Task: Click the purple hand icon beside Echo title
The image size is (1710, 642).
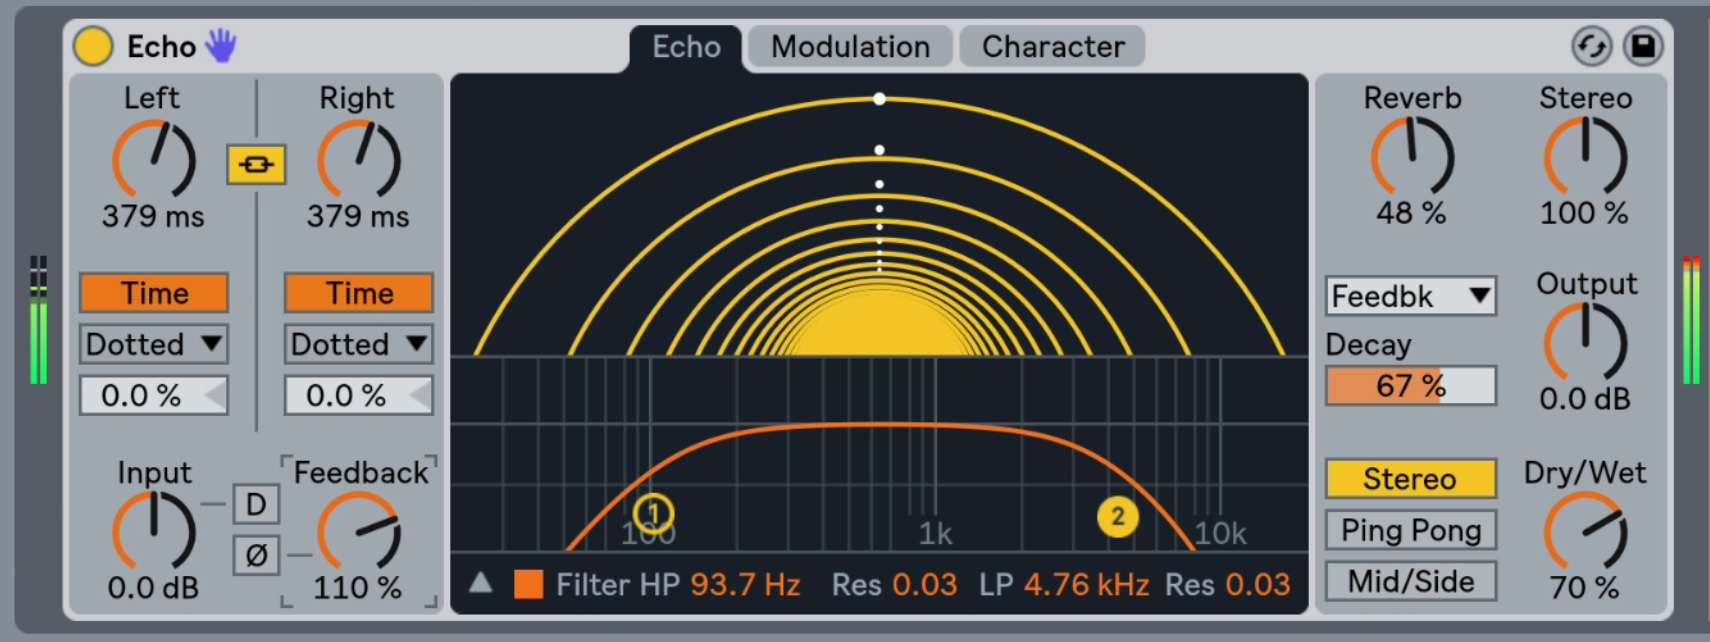Action: click(x=221, y=45)
